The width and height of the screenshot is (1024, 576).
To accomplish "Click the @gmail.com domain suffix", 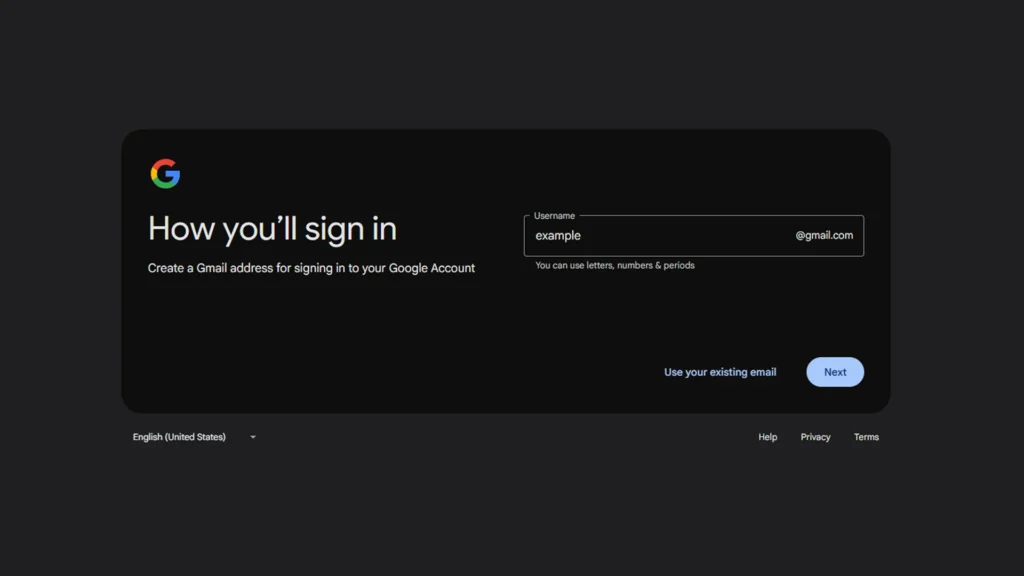I will [824, 235].
